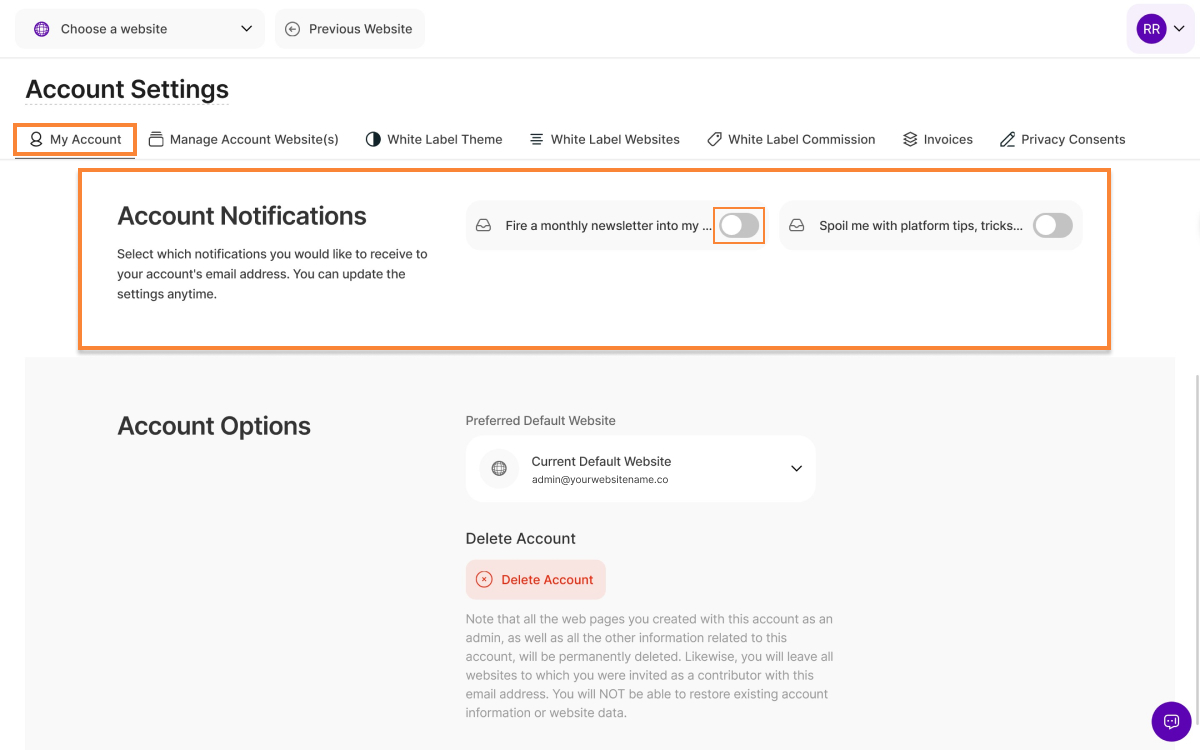
Task: Click the Delete Account button
Action: pyautogui.click(x=536, y=579)
